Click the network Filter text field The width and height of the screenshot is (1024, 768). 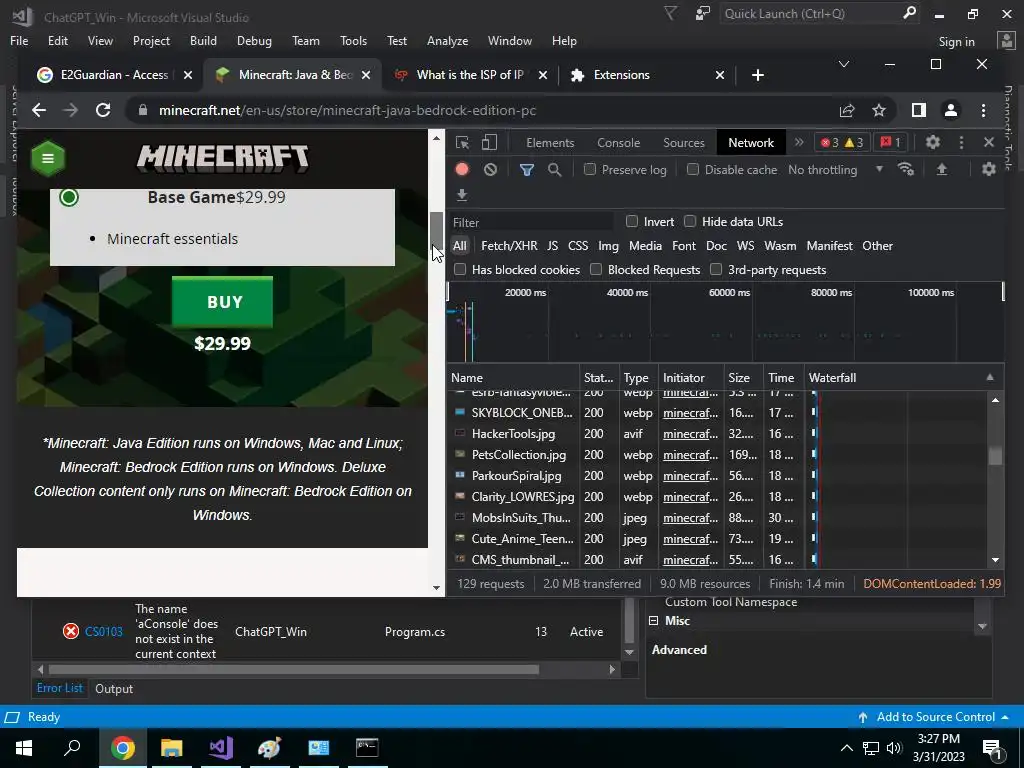coord(530,222)
